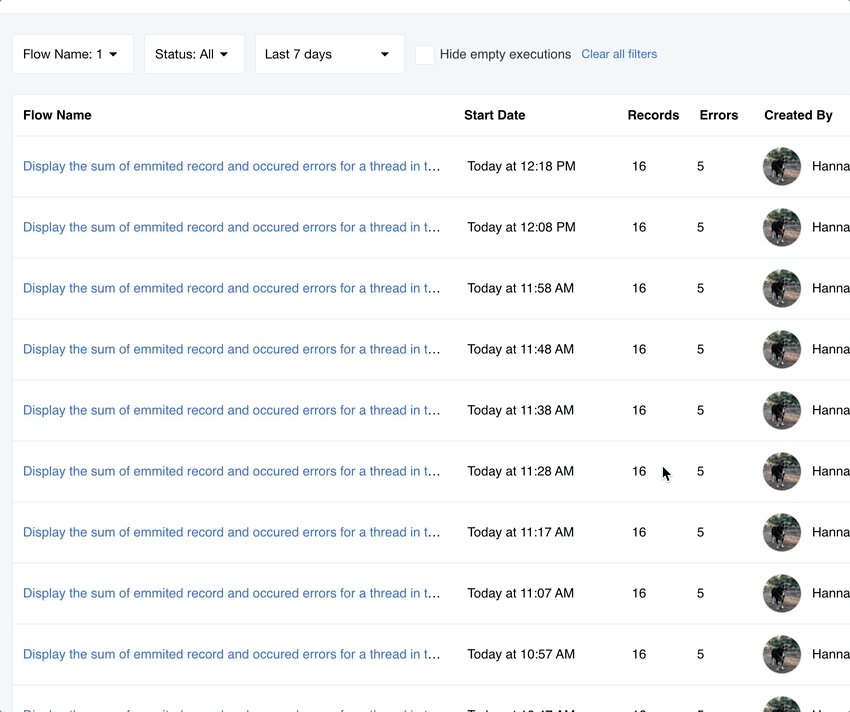Sort by the Start Date column header

click(x=494, y=115)
